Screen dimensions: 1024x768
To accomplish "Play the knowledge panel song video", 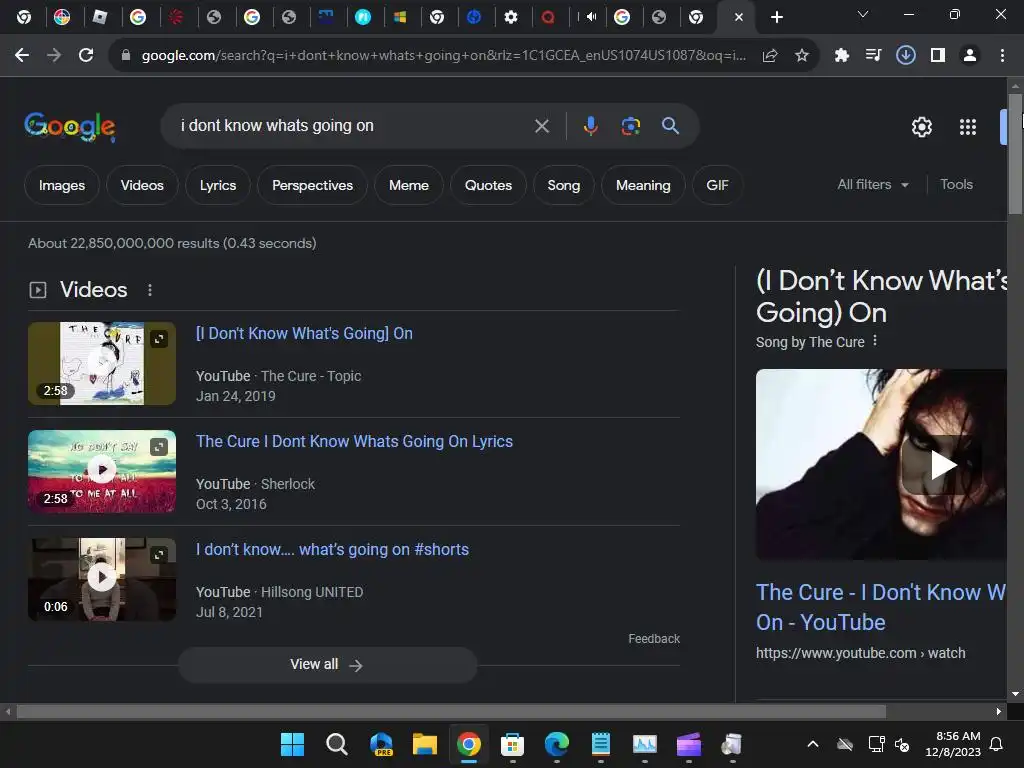I will pyautogui.click(x=942, y=465).
